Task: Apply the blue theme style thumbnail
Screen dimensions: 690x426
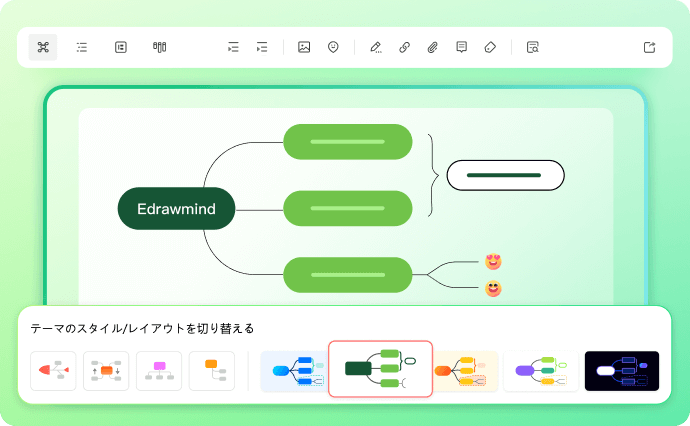Action: [x=294, y=371]
